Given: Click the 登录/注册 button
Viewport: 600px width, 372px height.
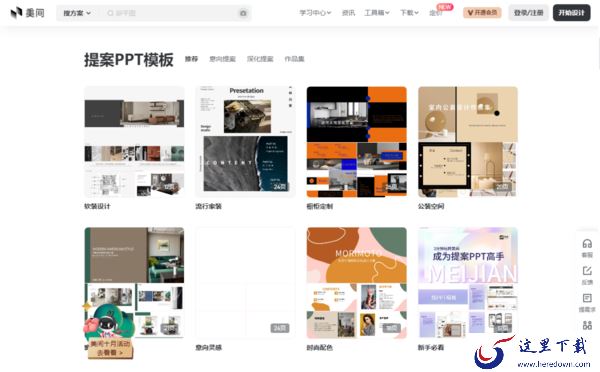Looking at the screenshot, I should point(528,13).
